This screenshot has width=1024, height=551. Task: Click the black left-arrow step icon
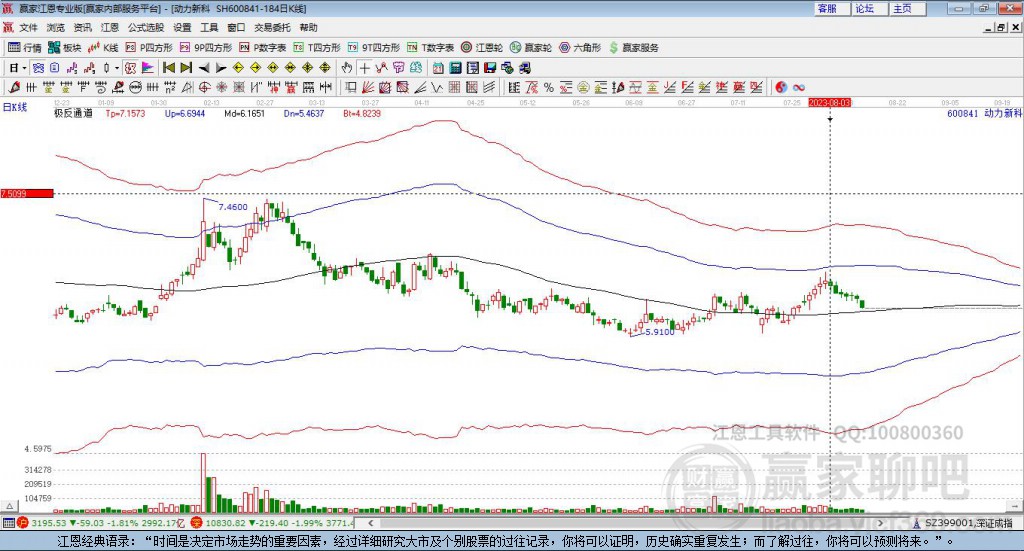204,68
